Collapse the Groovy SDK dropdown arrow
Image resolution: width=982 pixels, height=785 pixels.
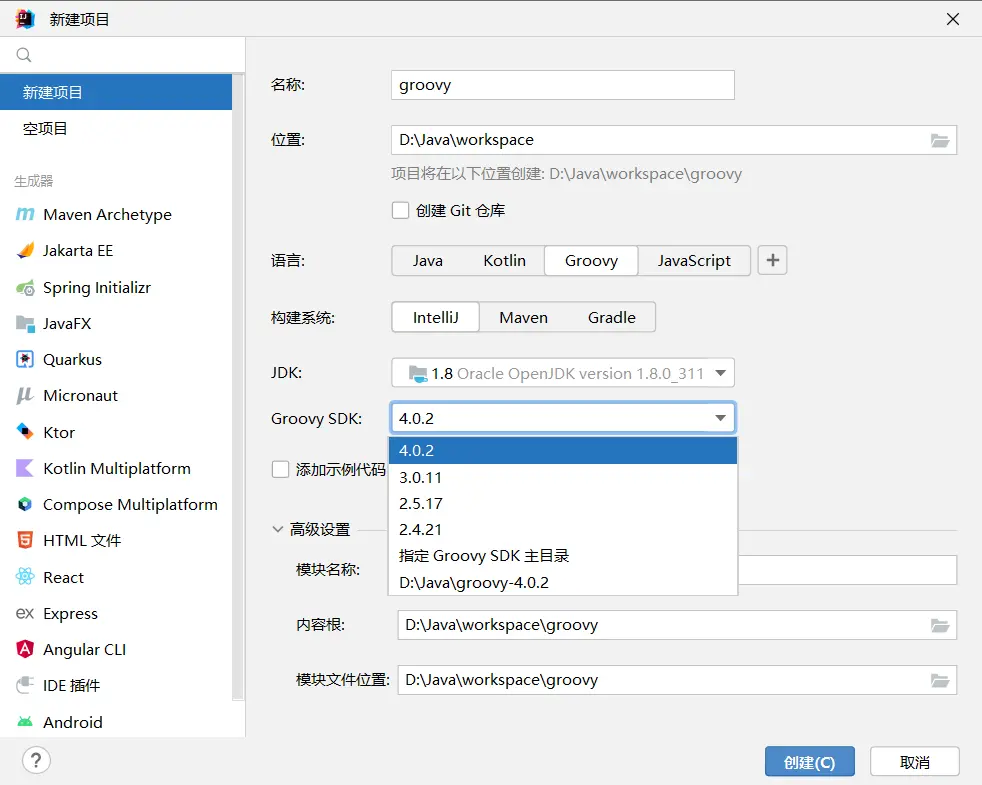click(720, 418)
